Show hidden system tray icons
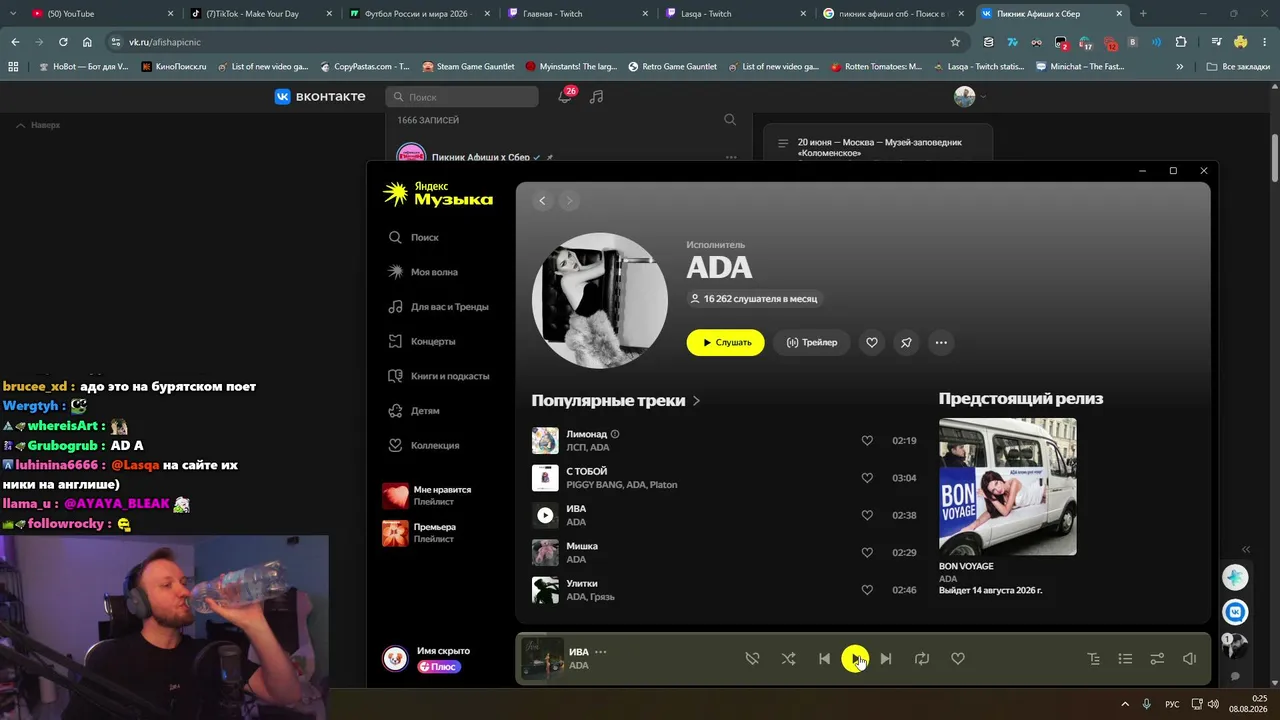Viewport: 1280px width, 720px height. tap(1125, 704)
